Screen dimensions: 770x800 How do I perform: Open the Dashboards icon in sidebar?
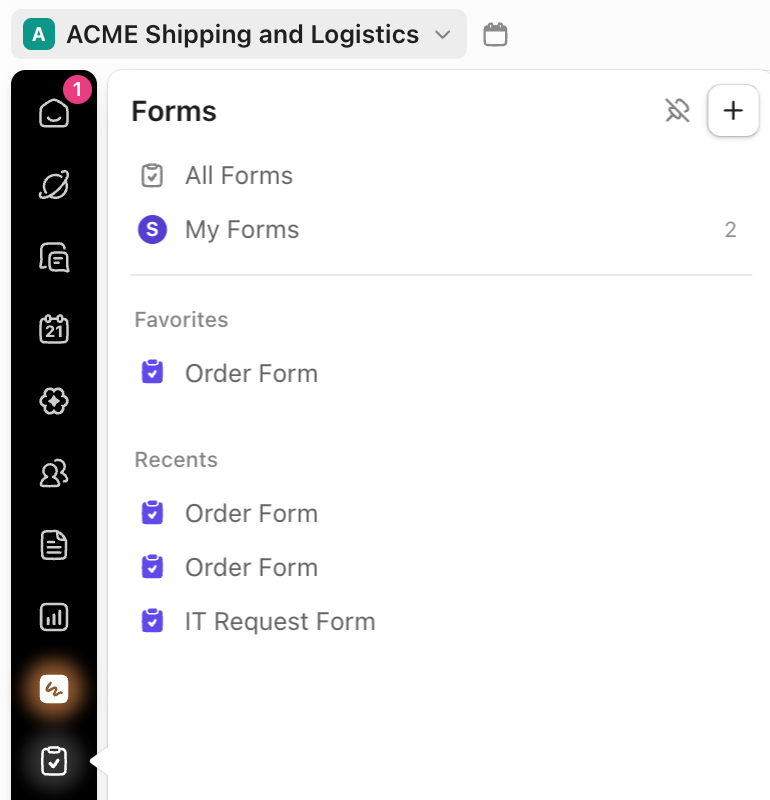(53, 617)
